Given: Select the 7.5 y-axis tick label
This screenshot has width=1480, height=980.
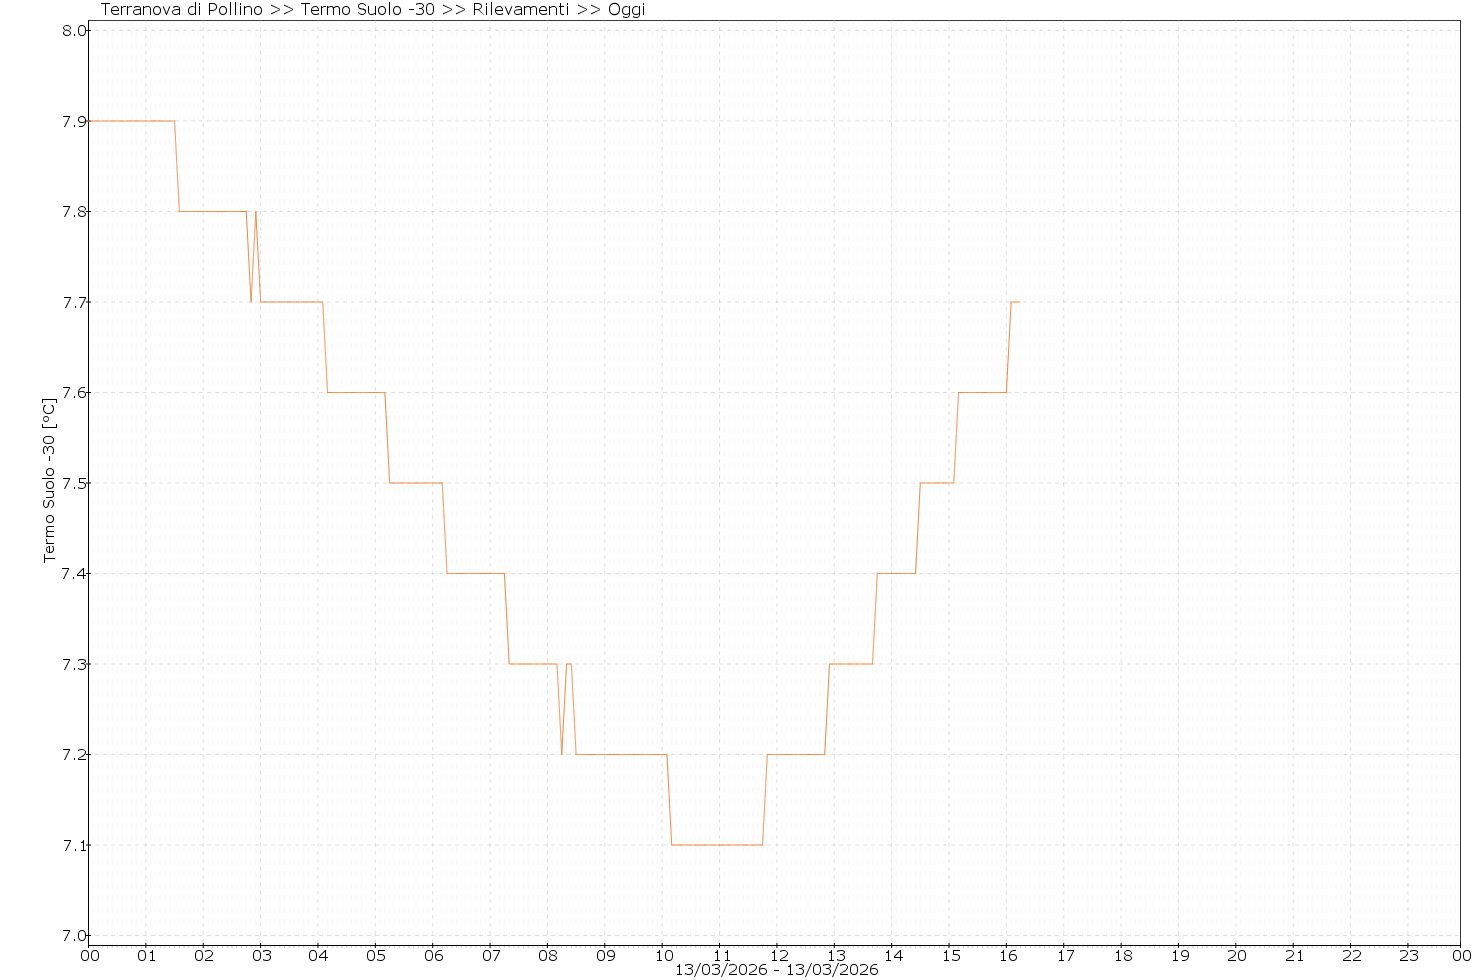Looking at the screenshot, I should pyautogui.click(x=74, y=484).
